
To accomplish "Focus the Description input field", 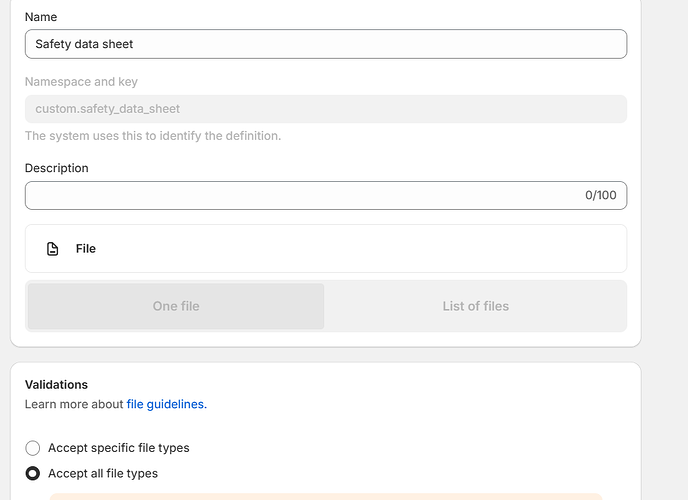I will tap(300, 195).
